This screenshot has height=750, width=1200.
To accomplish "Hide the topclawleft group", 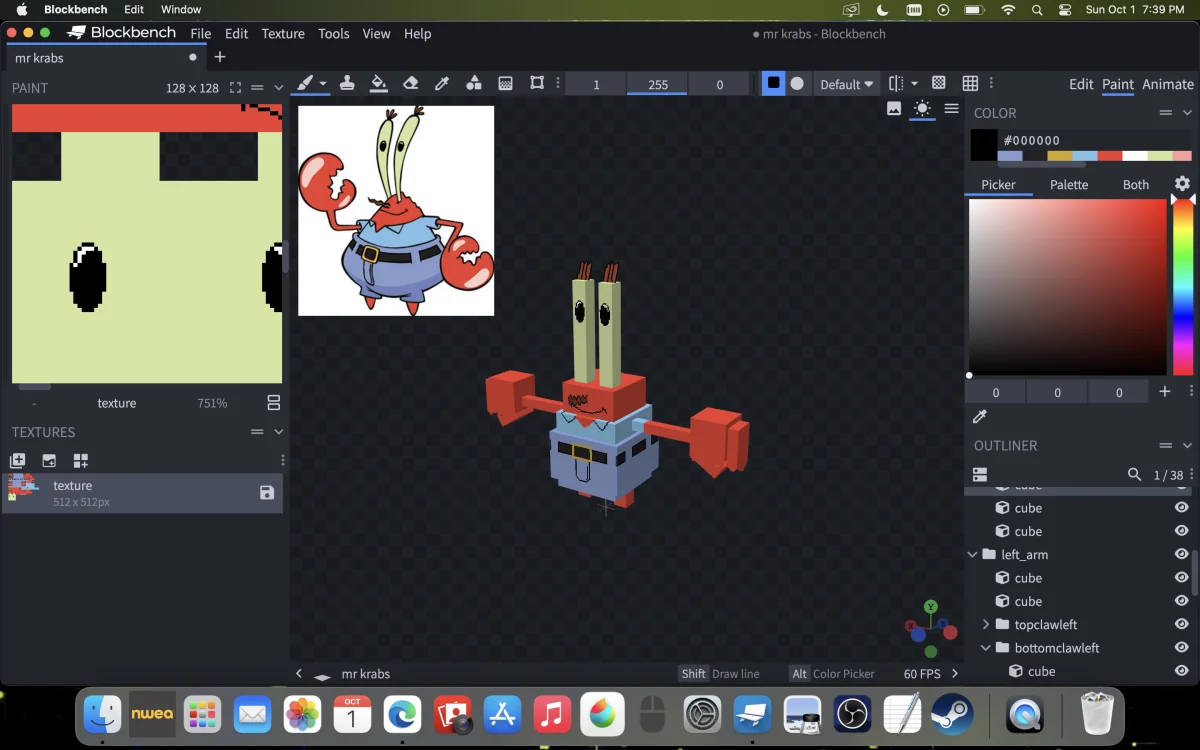I will 1181,624.
